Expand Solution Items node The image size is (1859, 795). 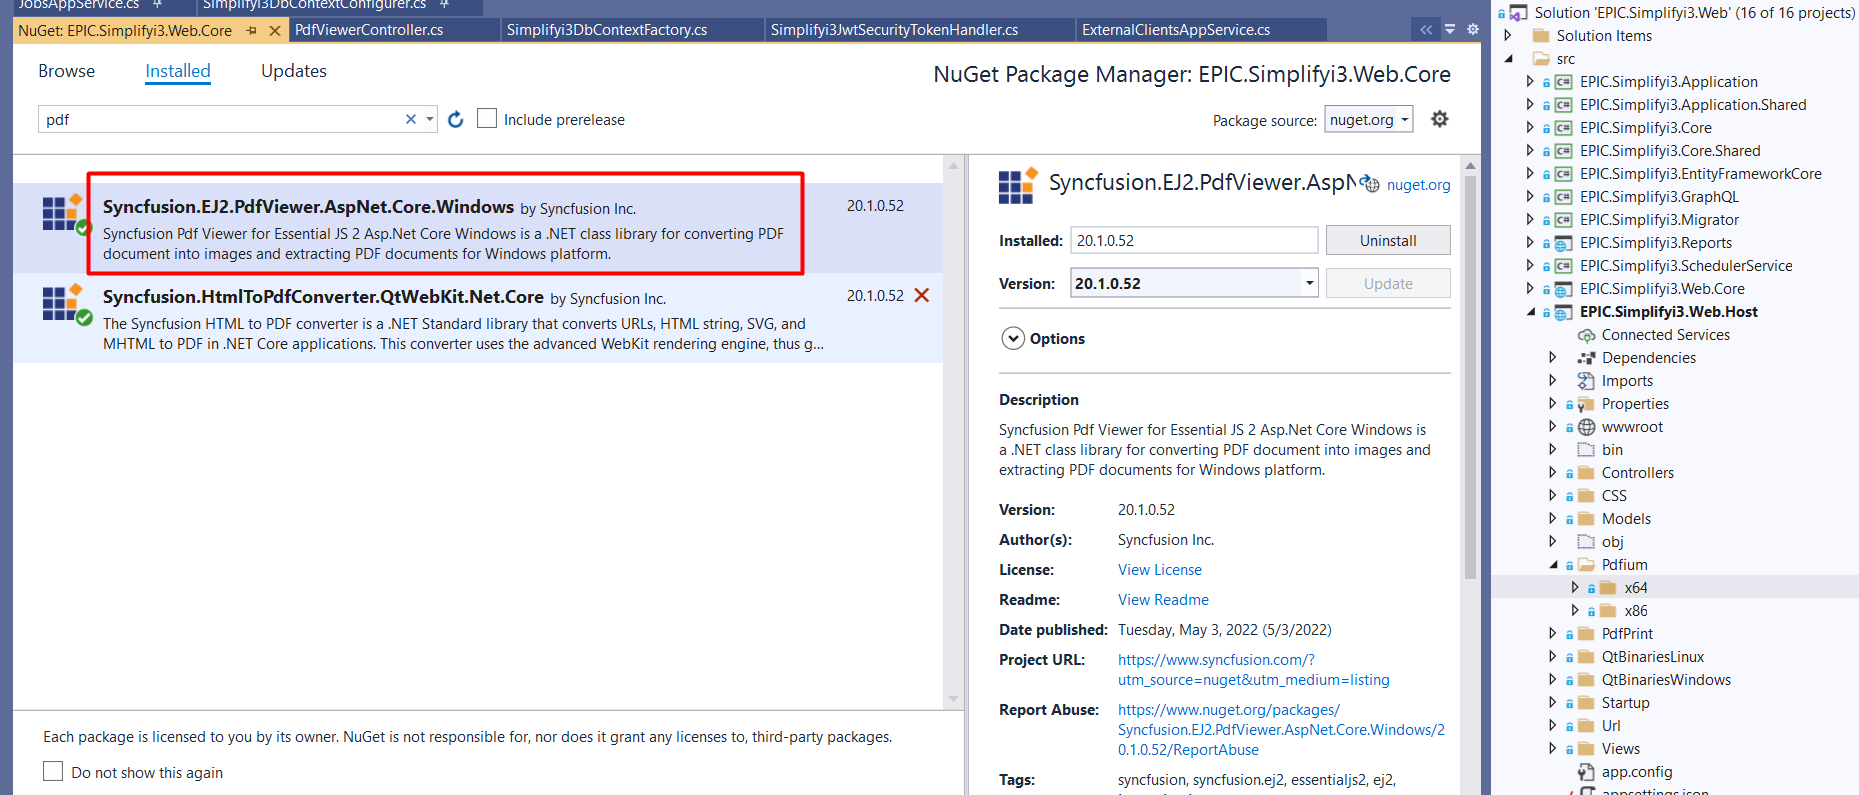tap(1508, 36)
